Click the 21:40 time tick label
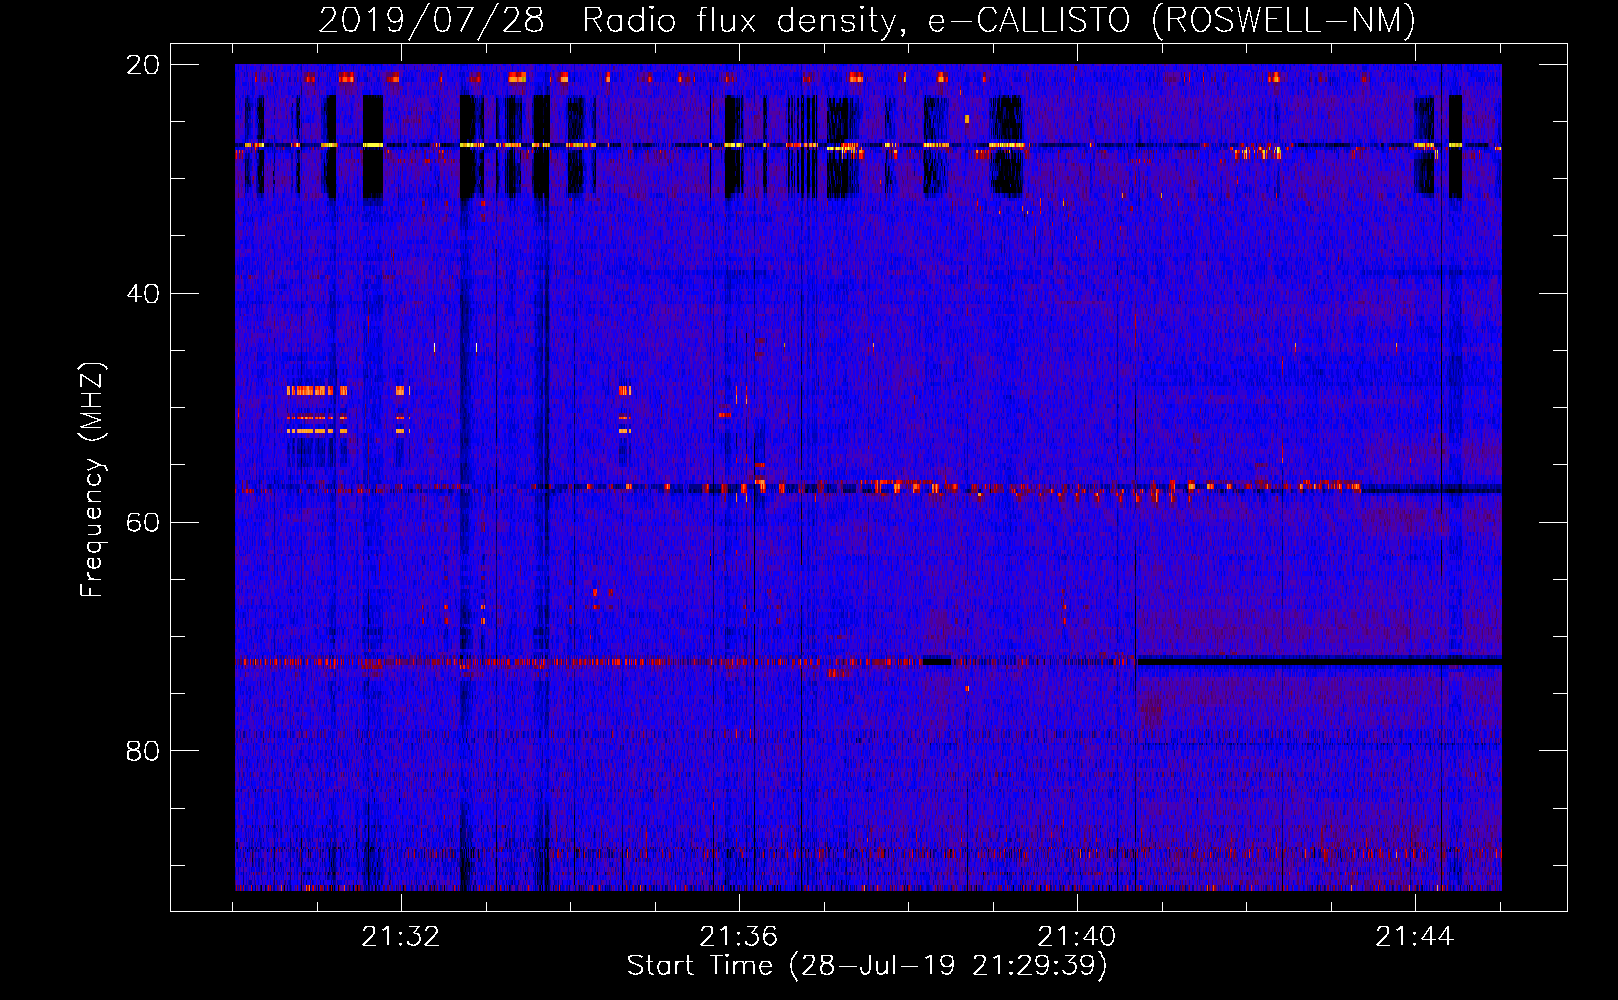 coord(1077,937)
